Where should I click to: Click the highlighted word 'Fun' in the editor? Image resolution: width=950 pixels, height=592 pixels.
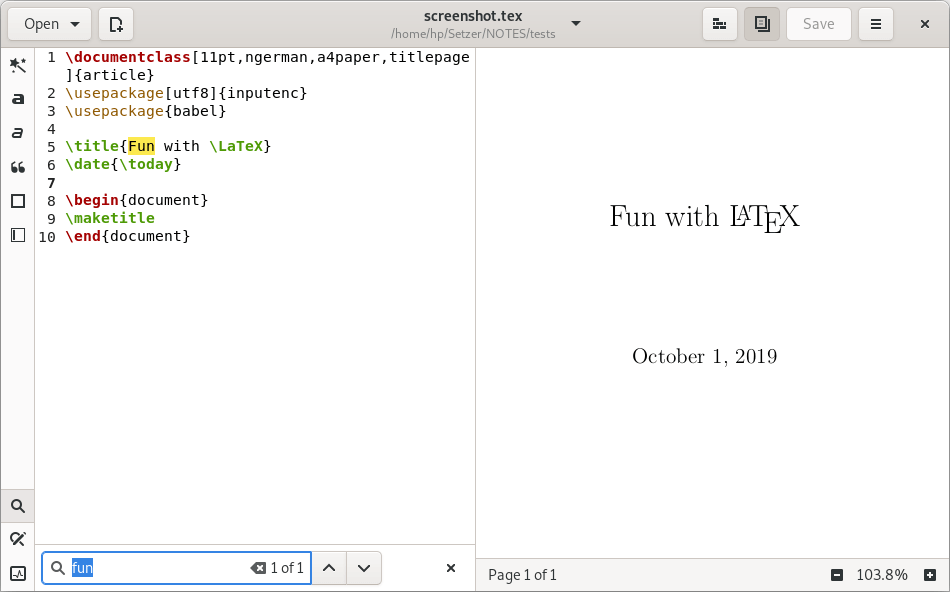click(x=141, y=146)
